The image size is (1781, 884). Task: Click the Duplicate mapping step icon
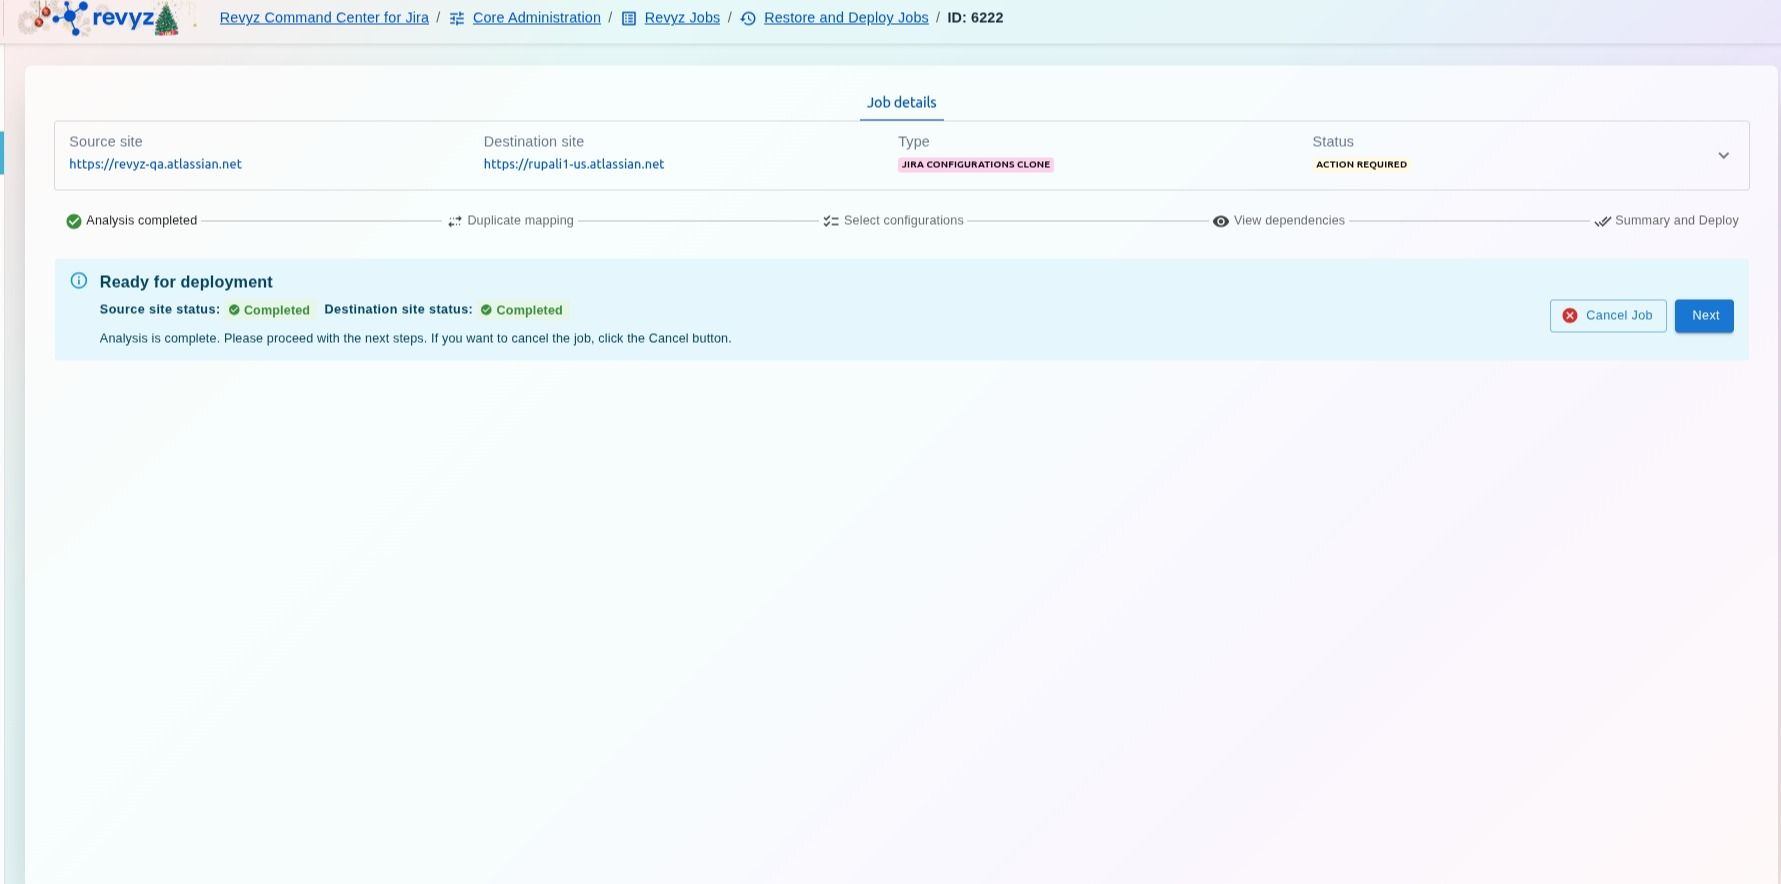point(455,221)
